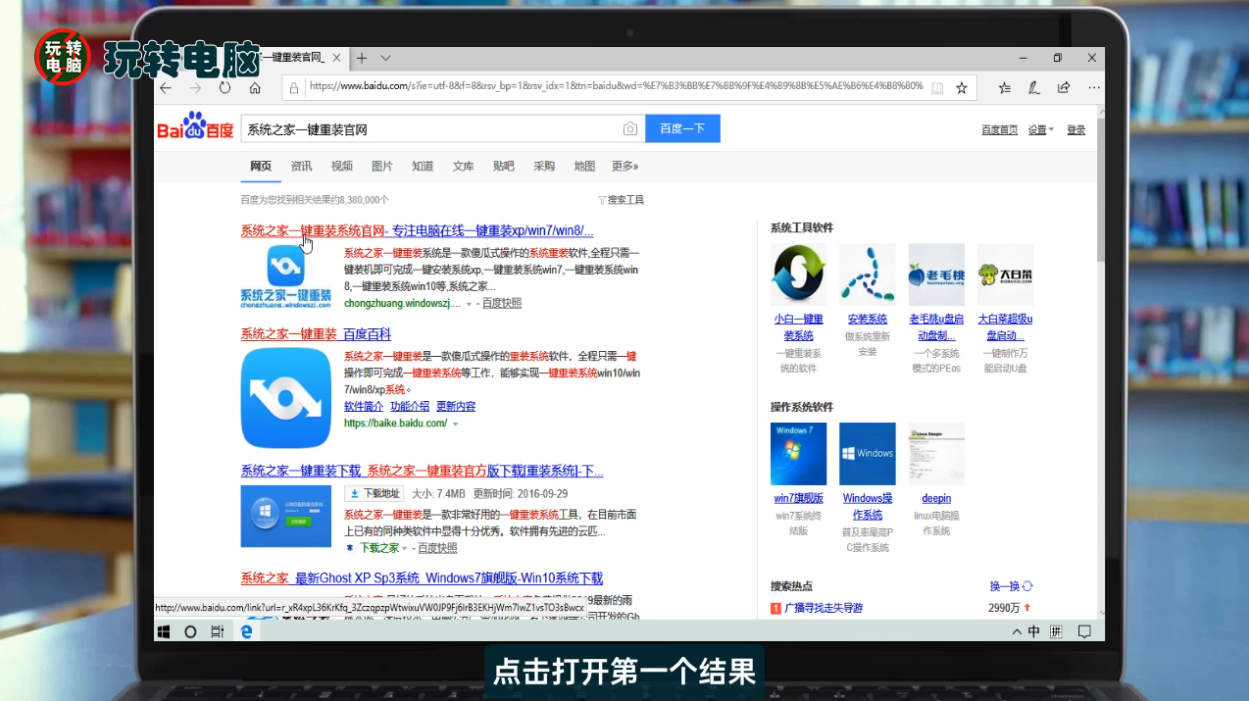
Task: Click the 广播寻找走失导游 hot search
Action: pos(824,608)
